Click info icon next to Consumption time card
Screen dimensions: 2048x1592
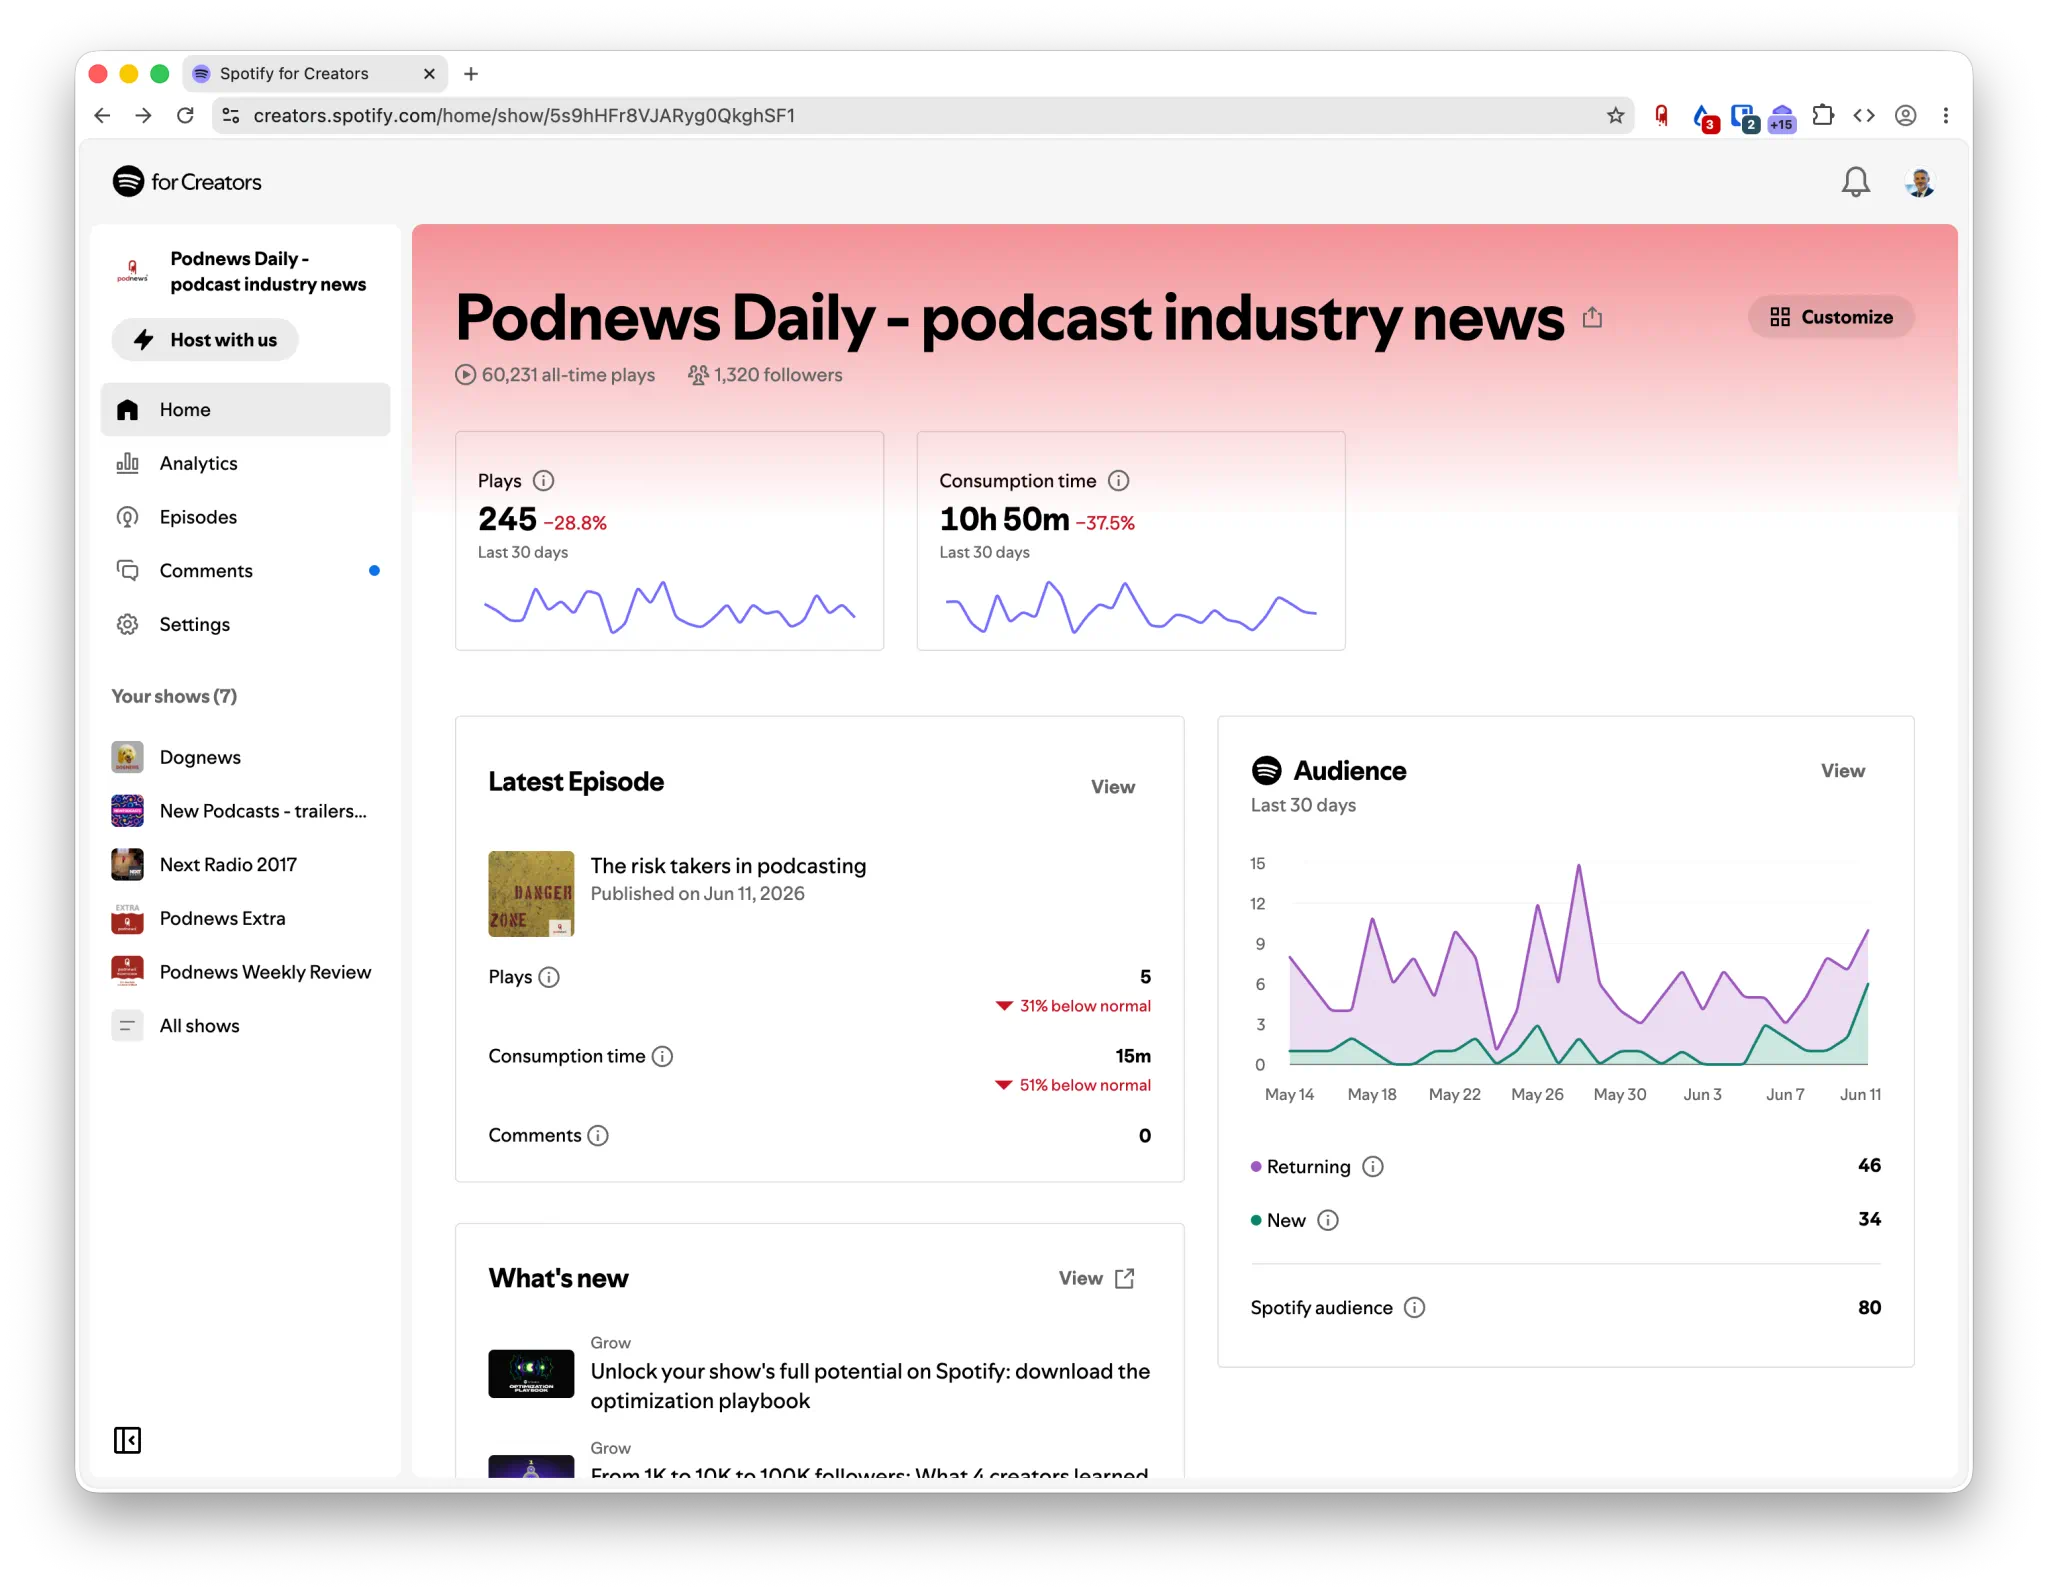click(1118, 481)
